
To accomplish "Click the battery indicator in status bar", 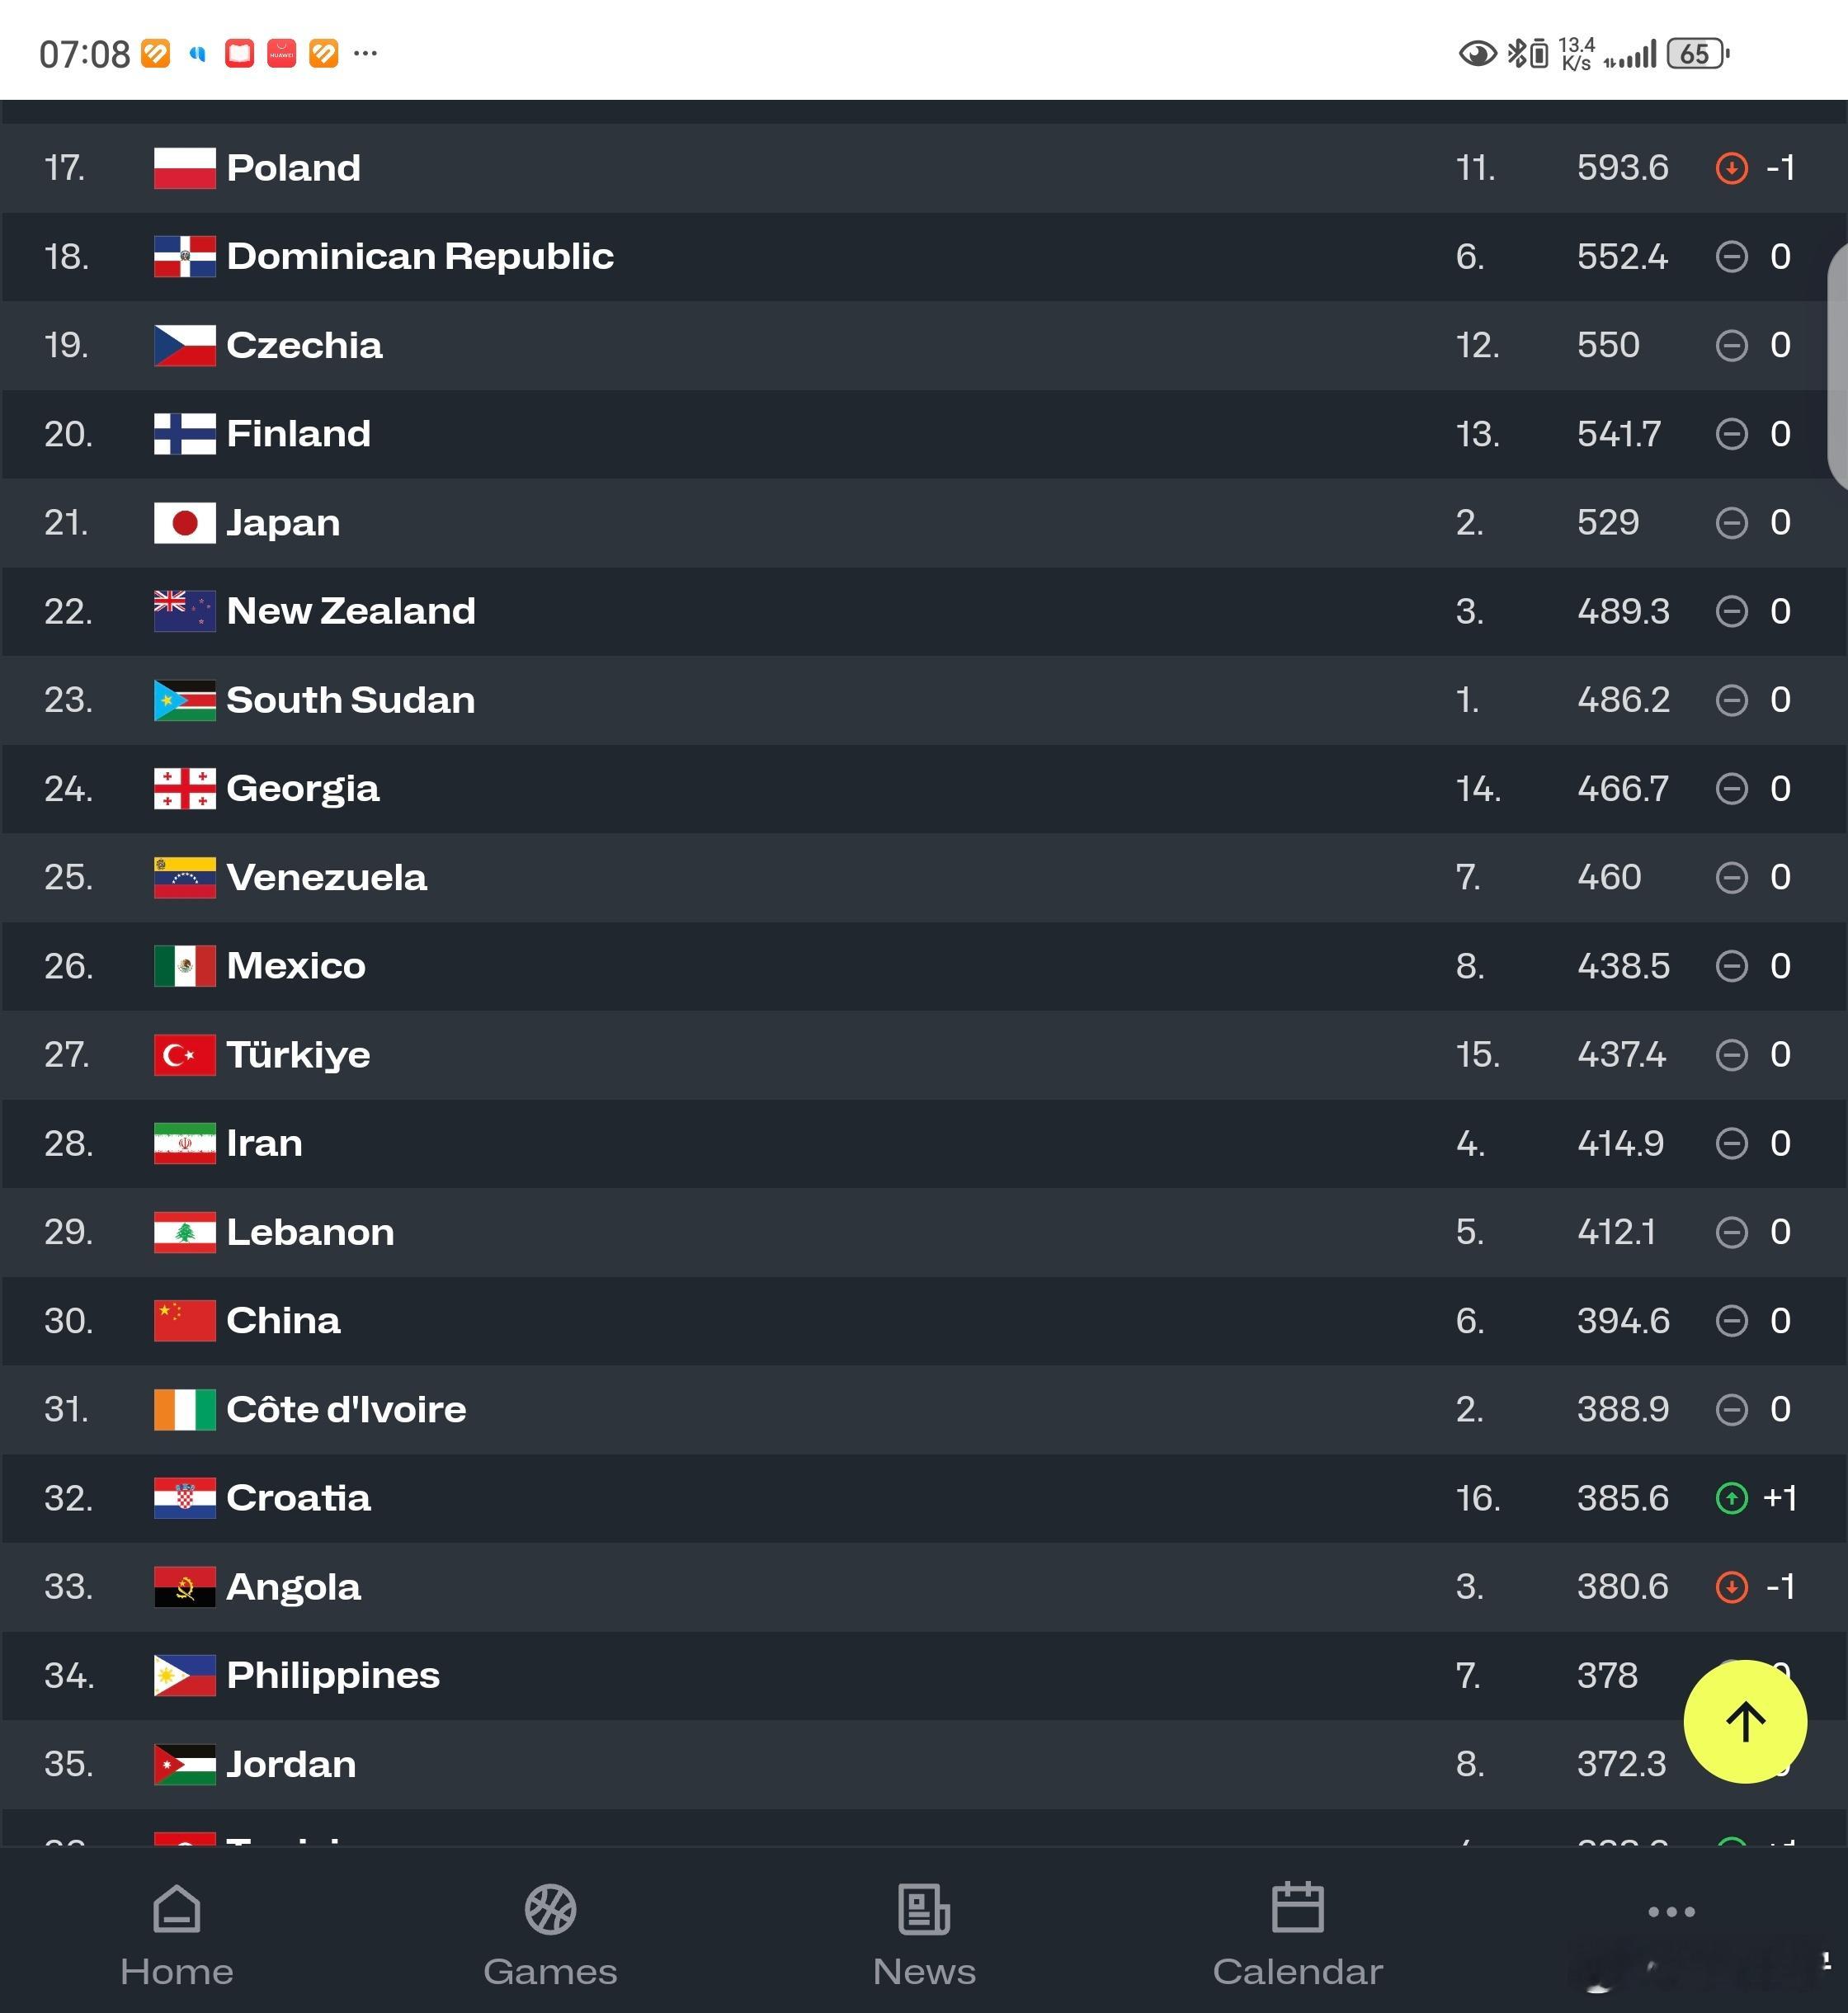I will pos(1697,53).
